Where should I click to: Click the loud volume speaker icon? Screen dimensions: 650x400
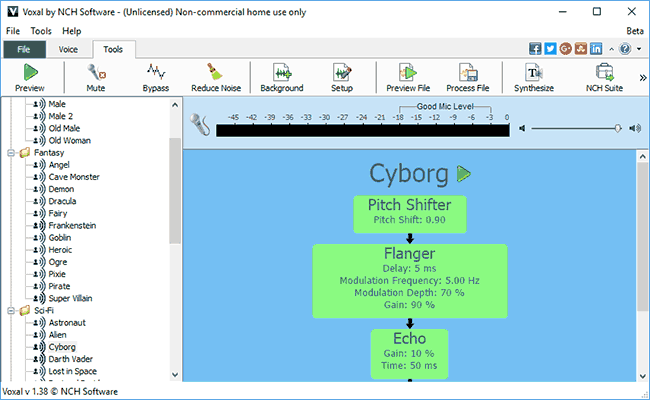635,128
